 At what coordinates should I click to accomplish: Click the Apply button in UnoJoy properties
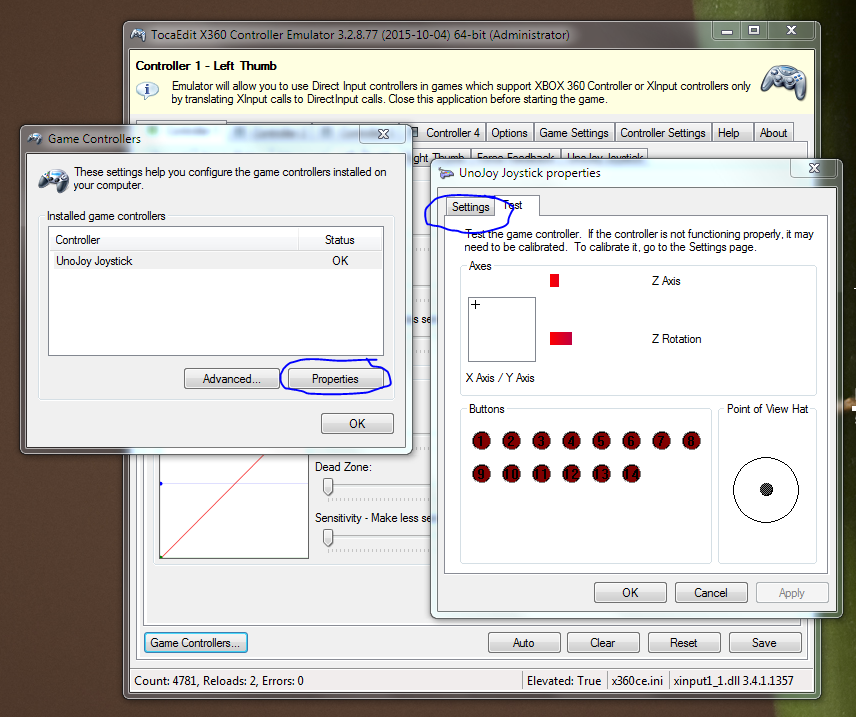[792, 592]
